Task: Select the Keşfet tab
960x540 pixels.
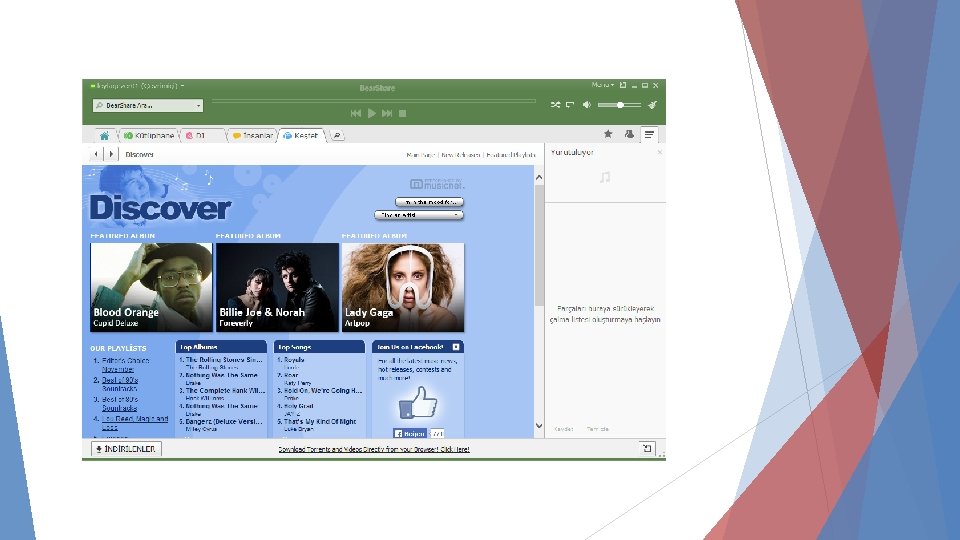Action: [x=301, y=135]
